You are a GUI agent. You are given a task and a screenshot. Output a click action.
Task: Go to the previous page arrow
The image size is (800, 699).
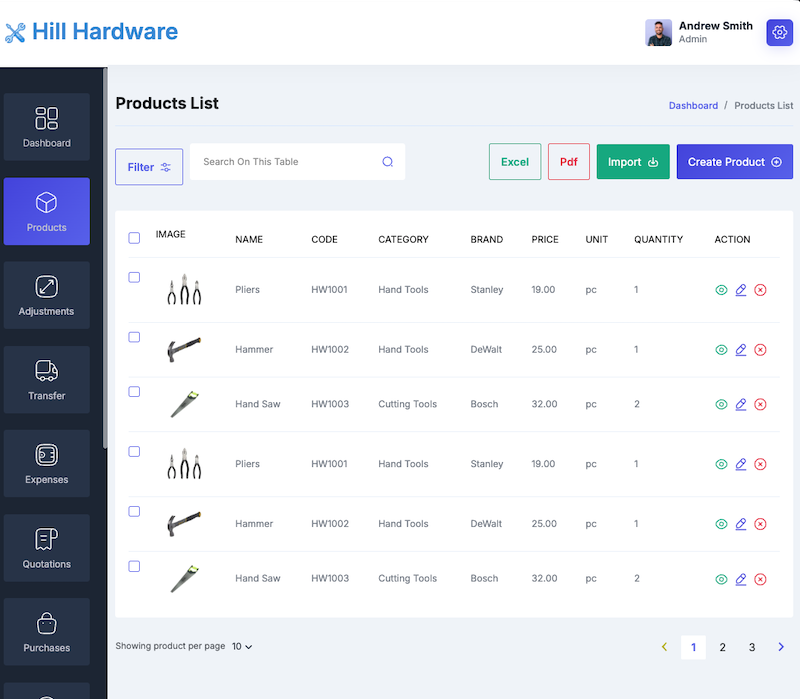click(x=664, y=647)
